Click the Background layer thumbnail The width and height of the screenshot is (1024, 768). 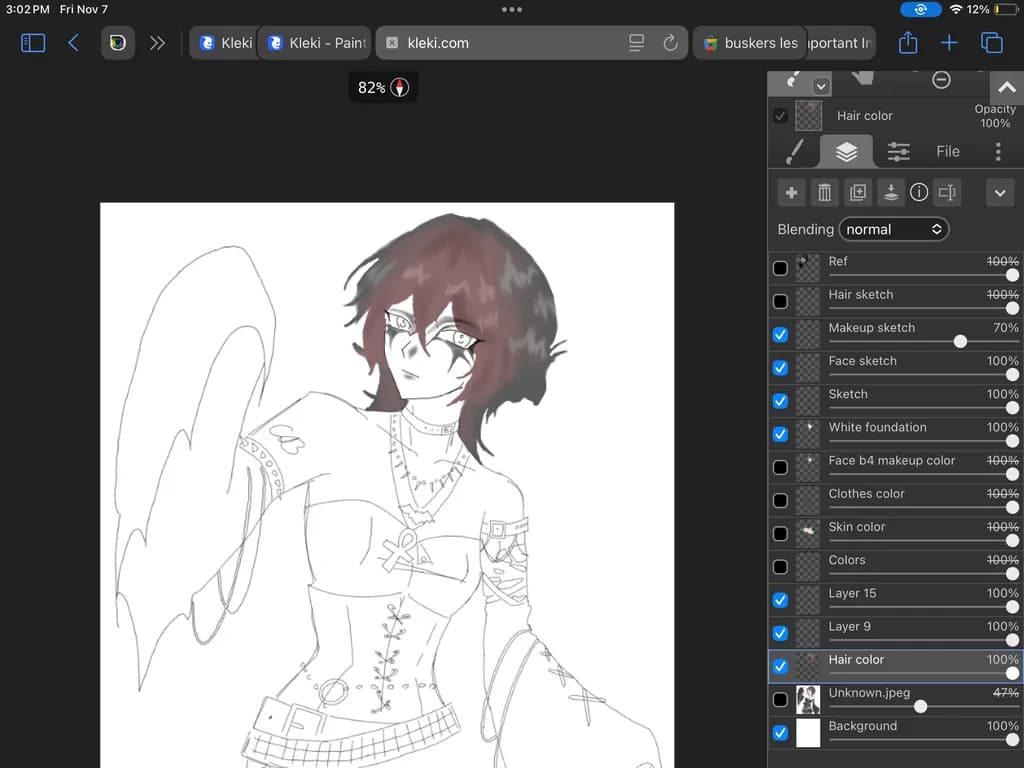pyautogui.click(x=808, y=733)
